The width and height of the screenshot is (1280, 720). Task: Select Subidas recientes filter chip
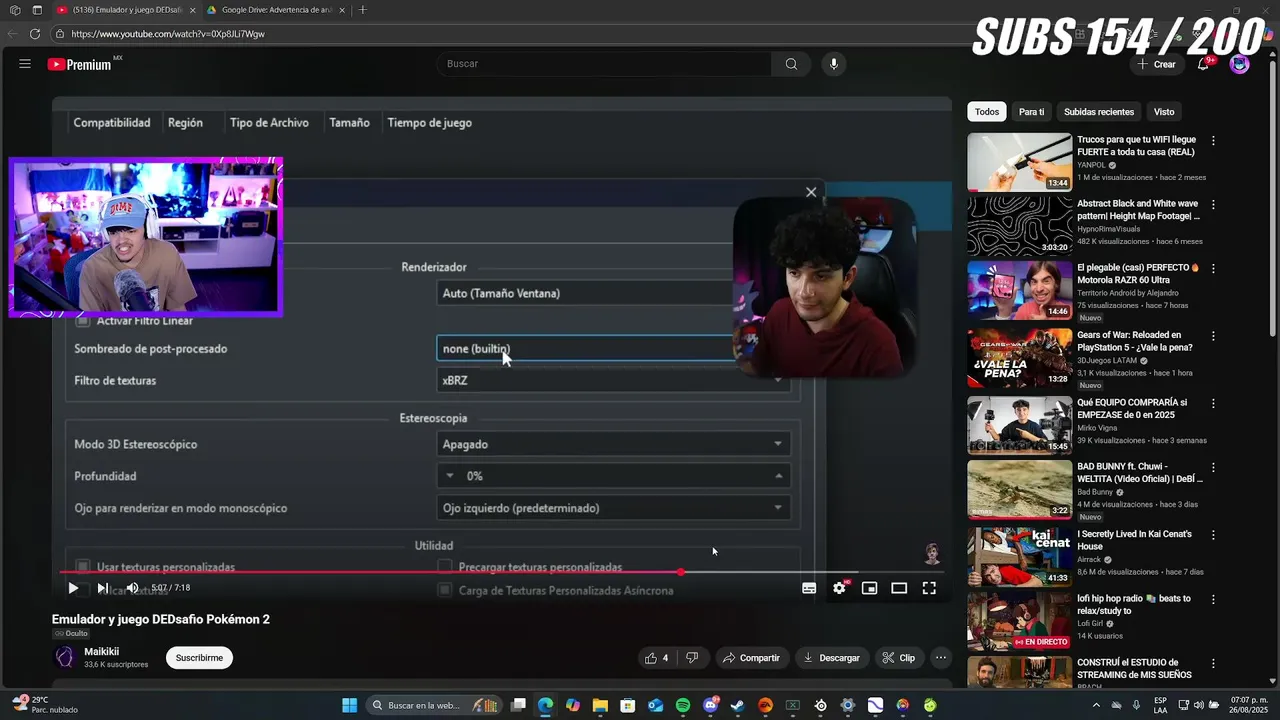click(x=1099, y=112)
